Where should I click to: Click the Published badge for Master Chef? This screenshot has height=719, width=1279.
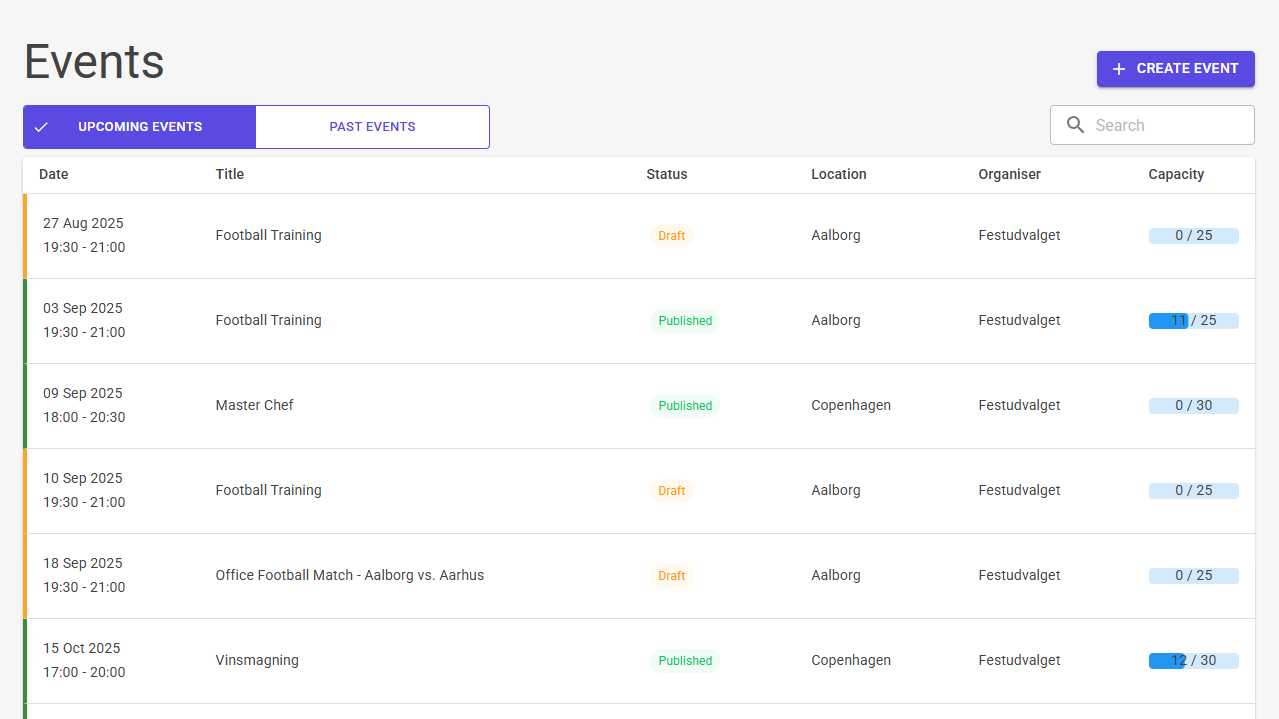pyautogui.click(x=685, y=406)
